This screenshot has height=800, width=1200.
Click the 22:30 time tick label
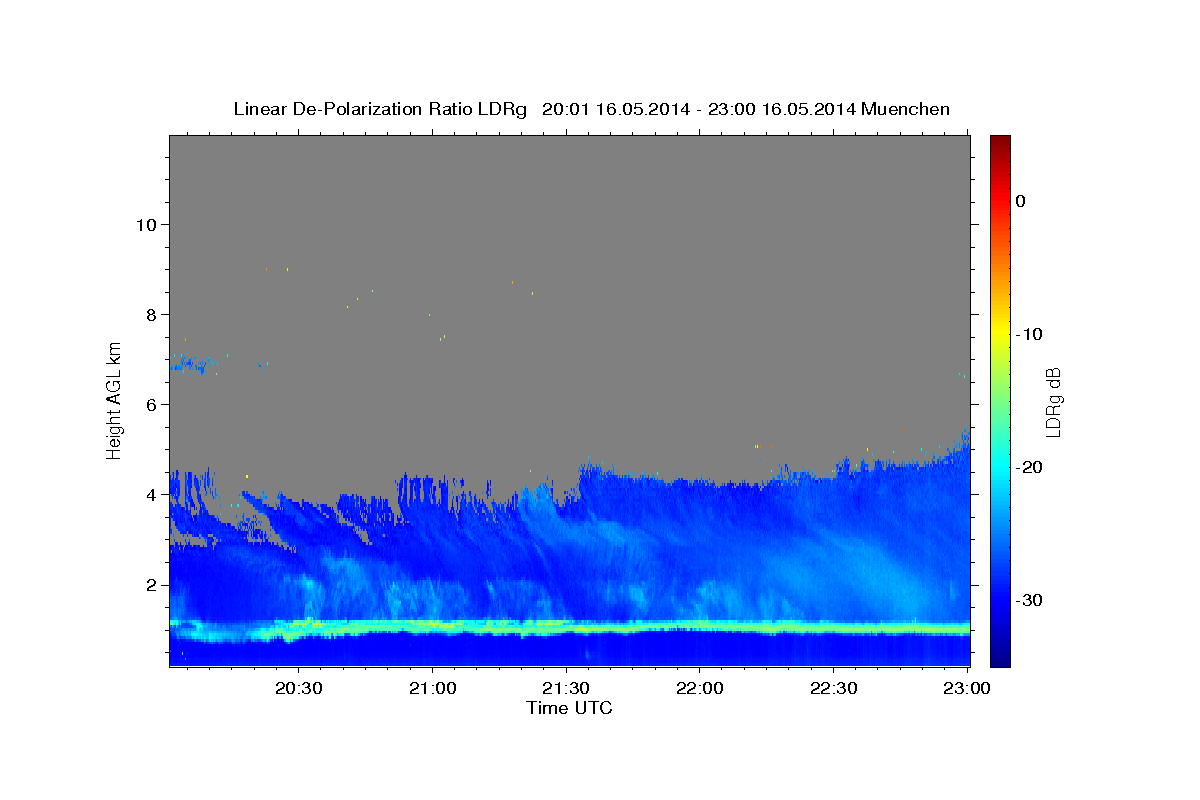point(833,688)
